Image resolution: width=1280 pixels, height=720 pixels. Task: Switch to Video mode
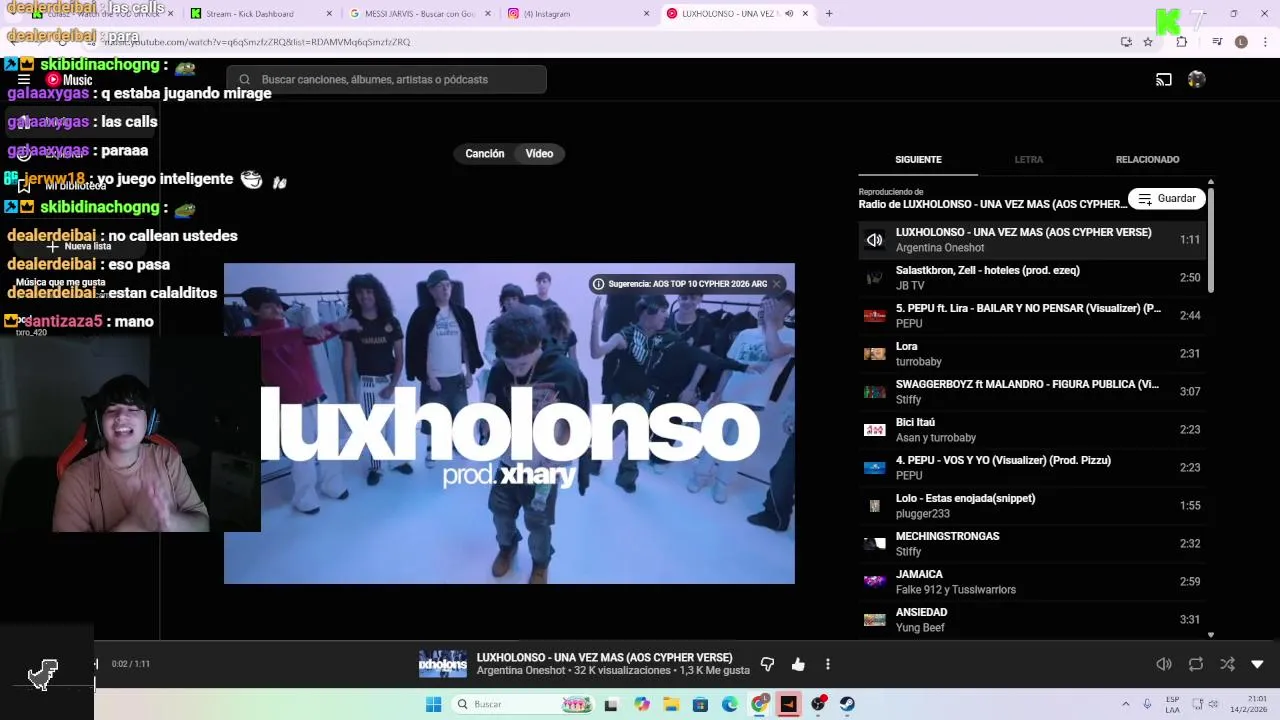point(539,154)
